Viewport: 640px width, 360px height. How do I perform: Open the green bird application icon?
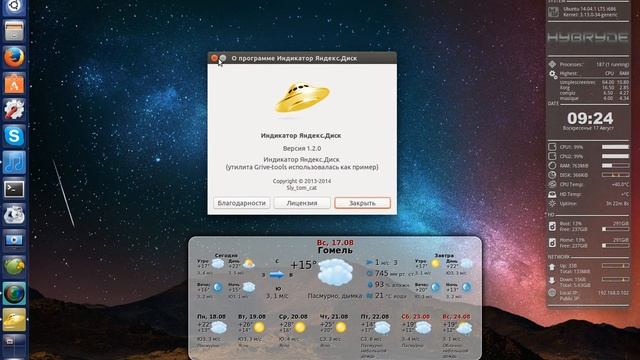14,267
